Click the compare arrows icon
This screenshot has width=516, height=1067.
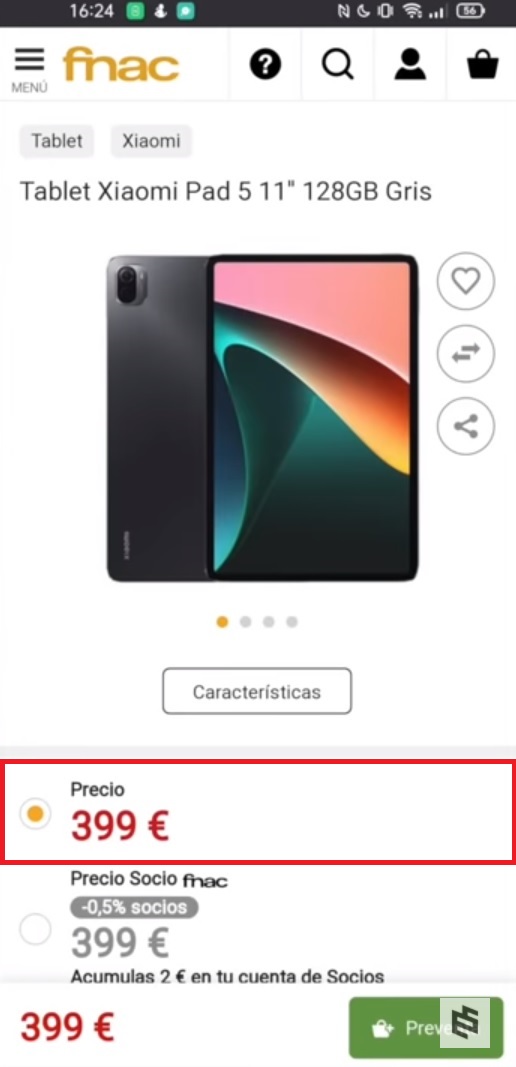click(466, 354)
